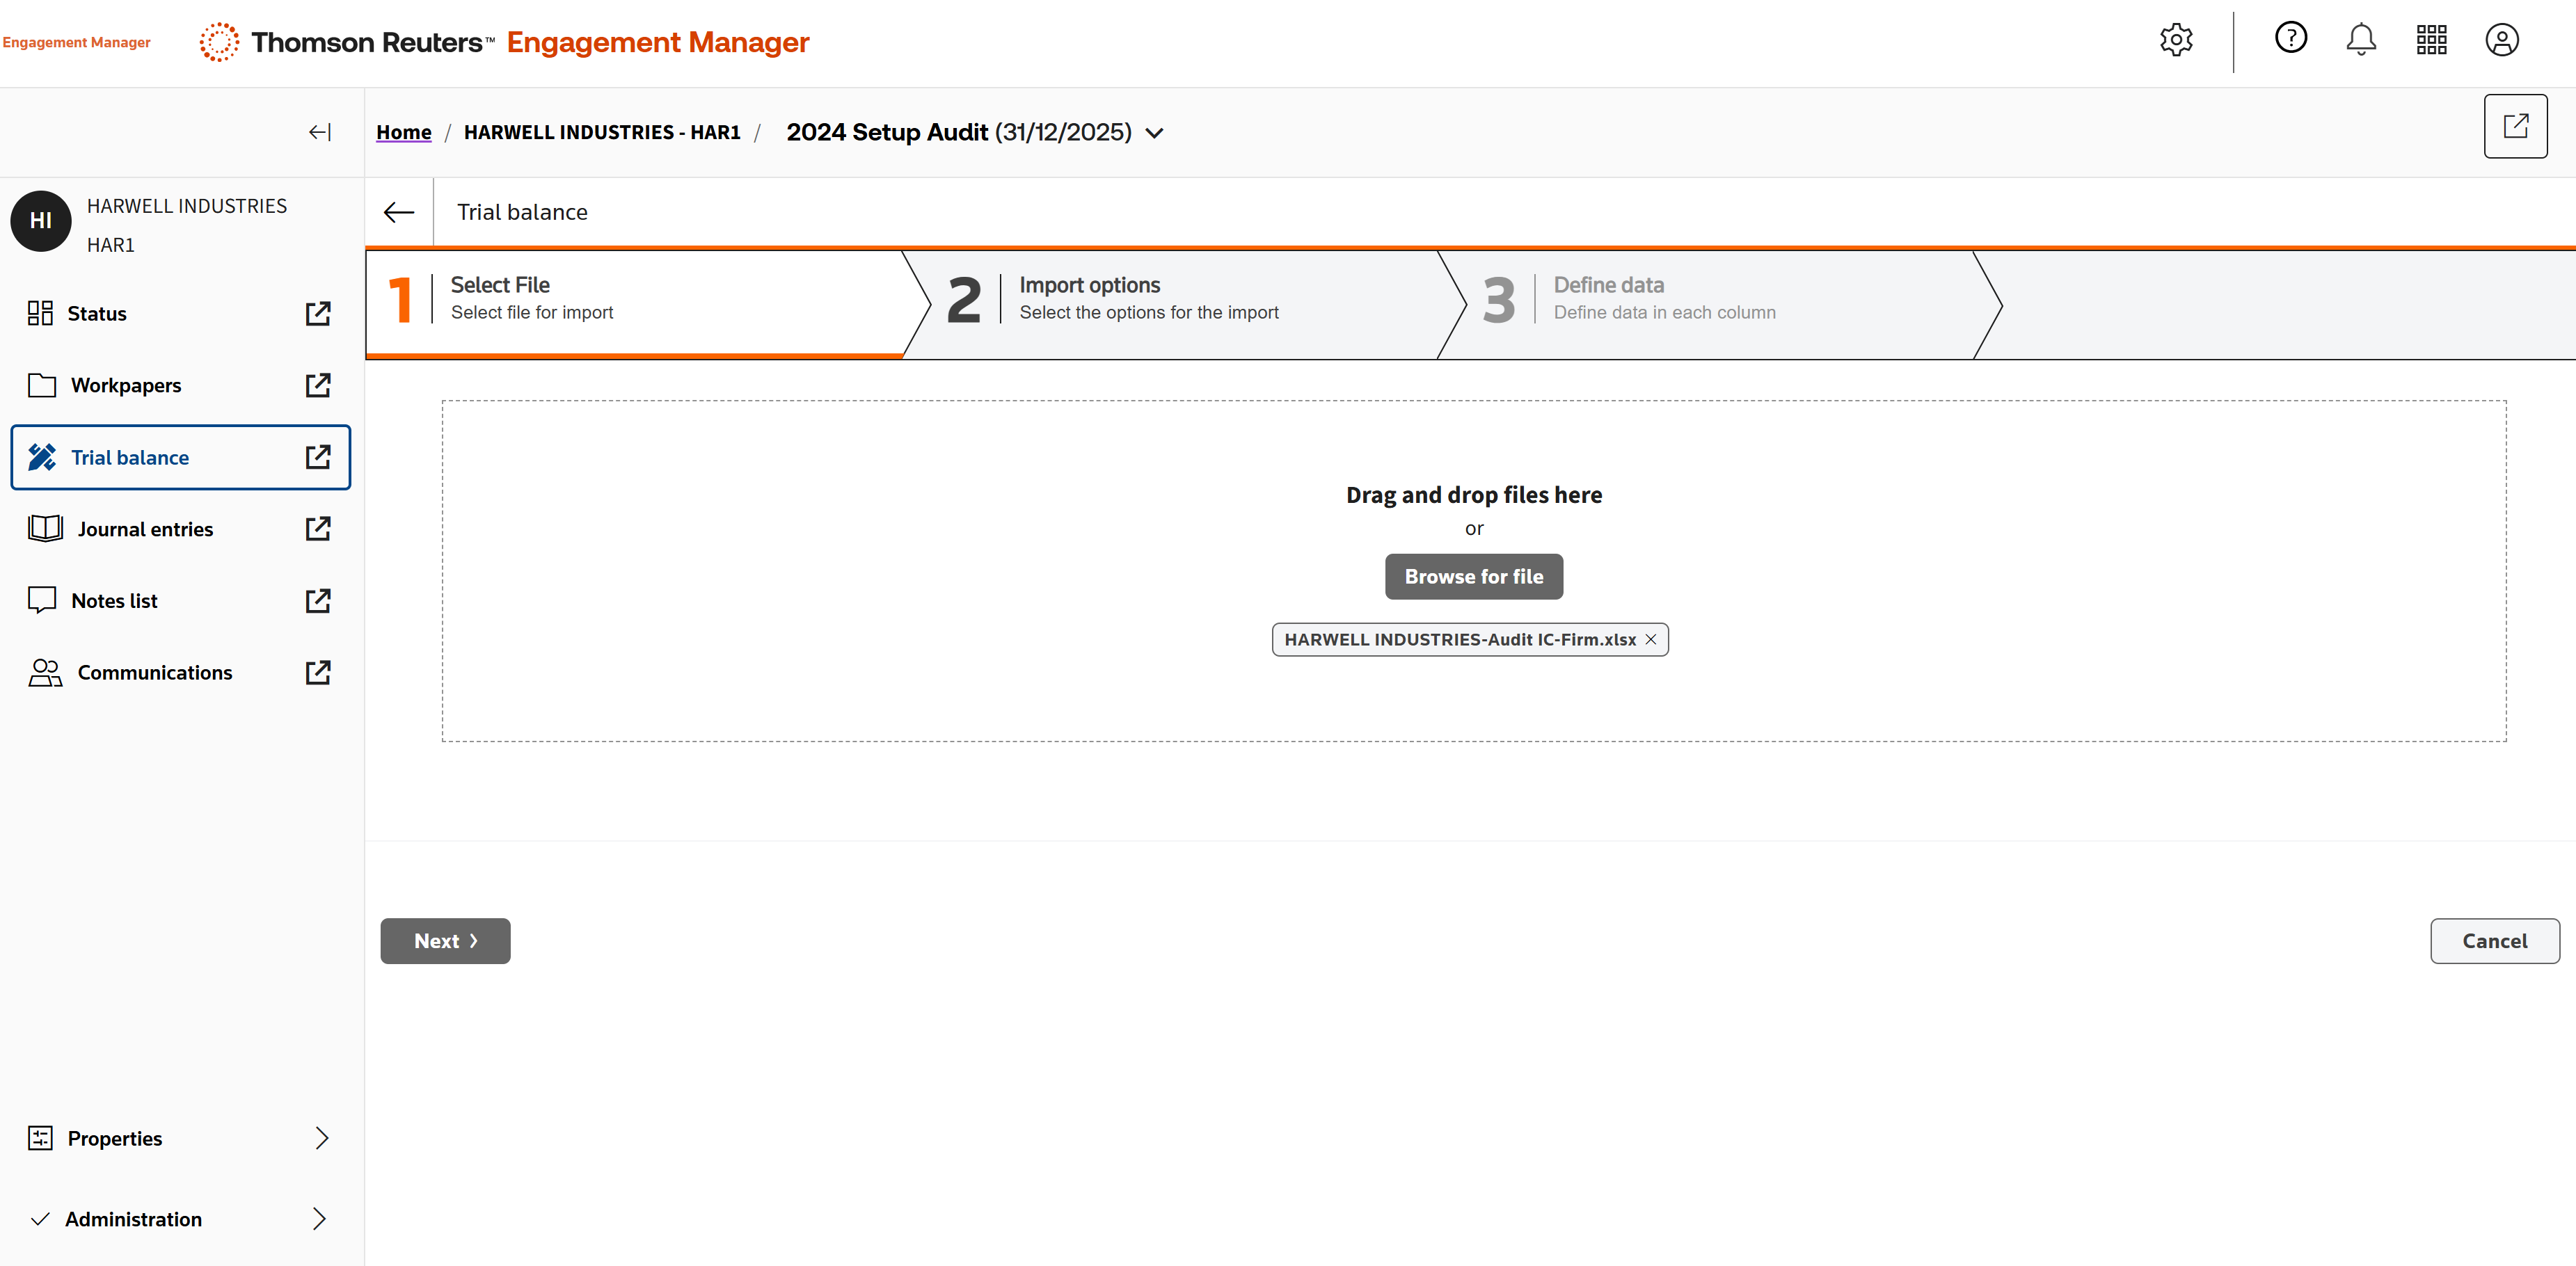Remove HARWELL INDUSTRIES-Audit IC-Firm.xlsx file

(1651, 640)
